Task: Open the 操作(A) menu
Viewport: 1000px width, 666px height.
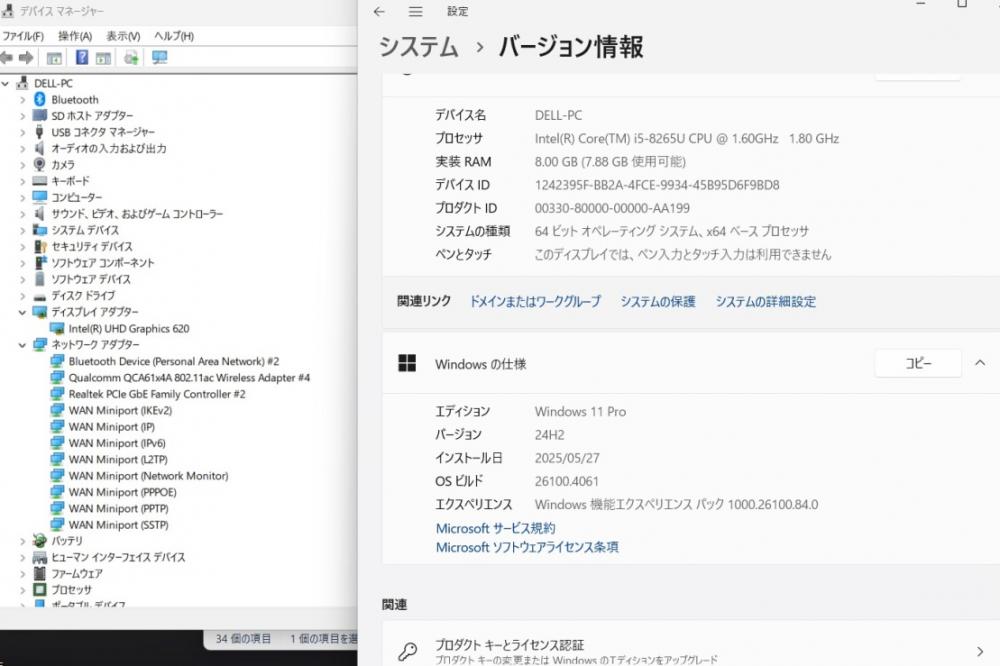Action: (75, 36)
